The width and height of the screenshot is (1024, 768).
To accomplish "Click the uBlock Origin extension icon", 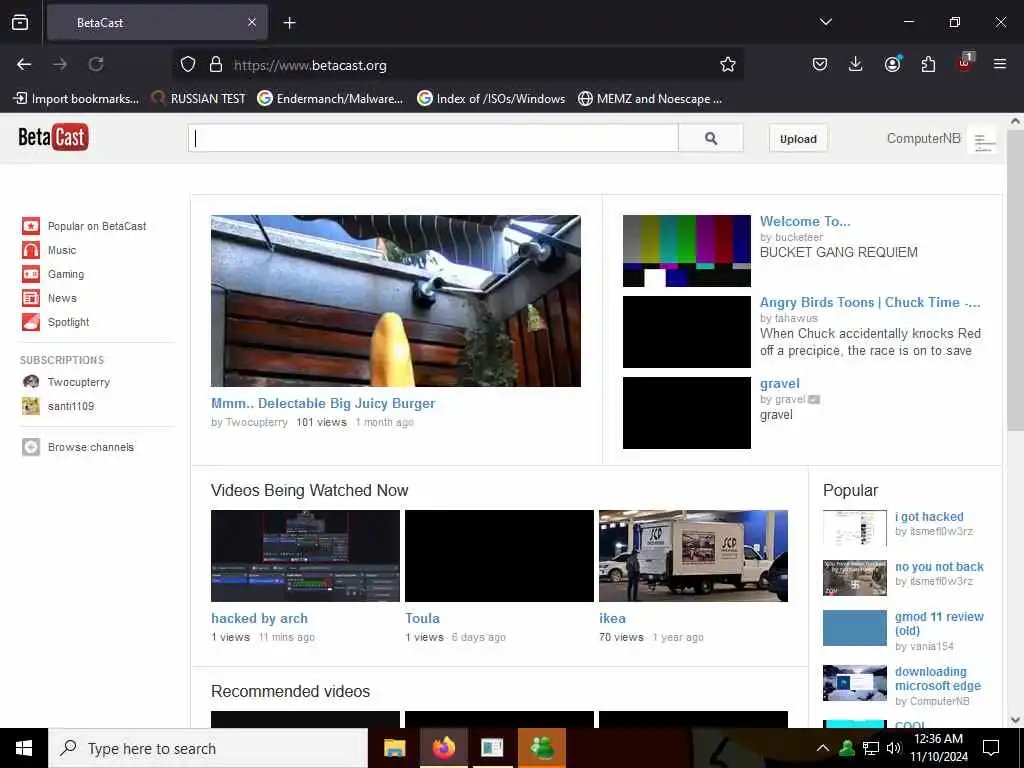I will tap(965, 63).
